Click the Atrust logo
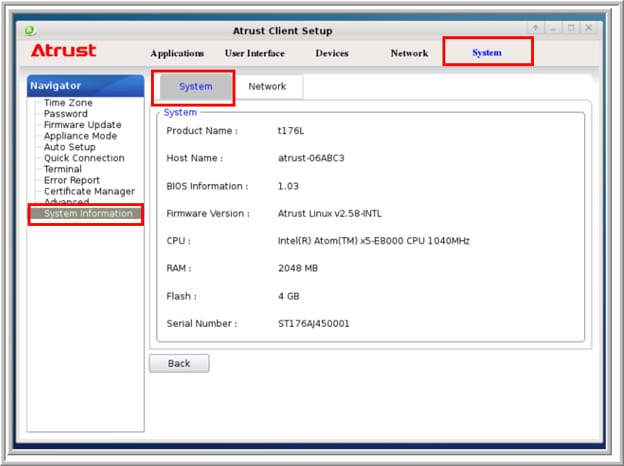The height and width of the screenshot is (466, 624). 64,51
